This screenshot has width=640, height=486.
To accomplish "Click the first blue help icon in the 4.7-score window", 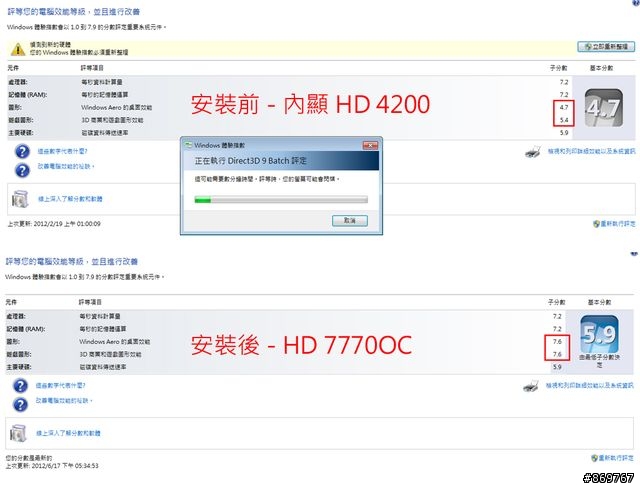I will click(x=22, y=151).
